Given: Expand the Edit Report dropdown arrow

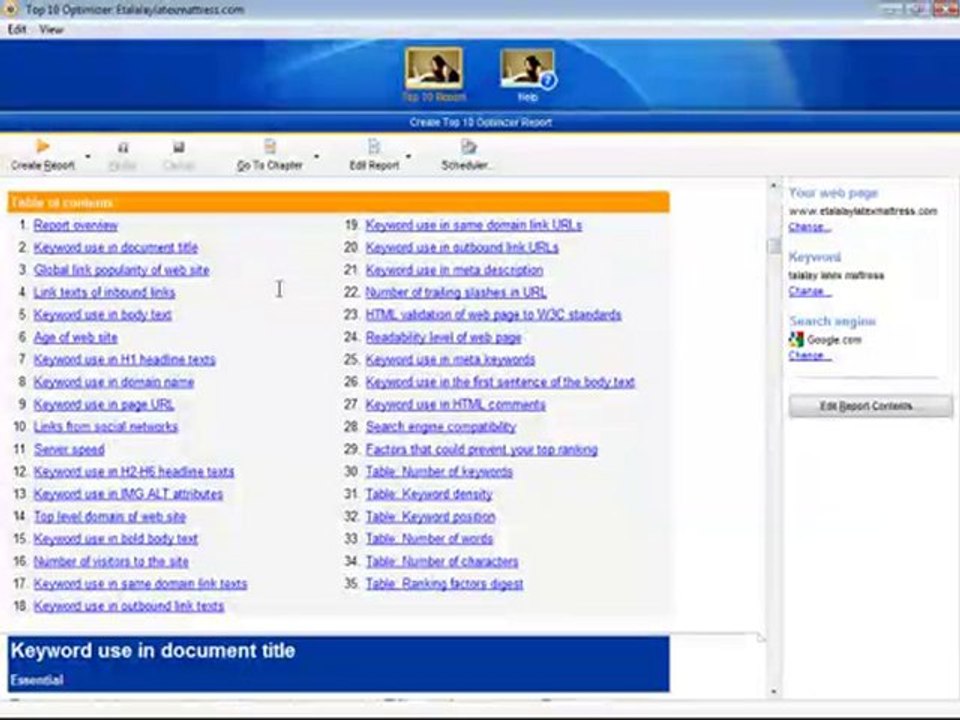Looking at the screenshot, I should [x=408, y=157].
